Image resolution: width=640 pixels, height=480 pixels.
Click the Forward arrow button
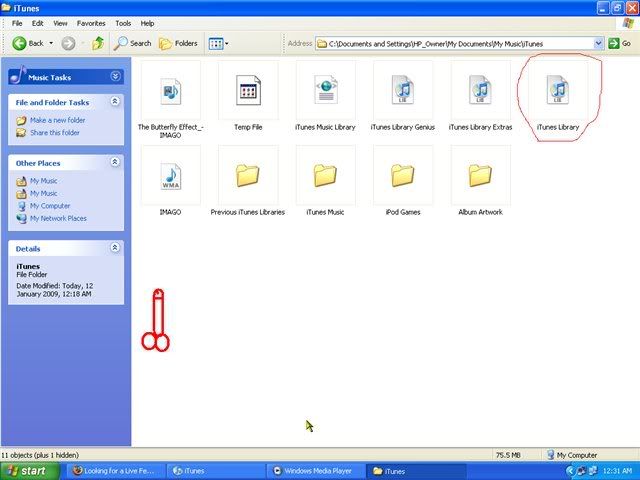[x=68, y=43]
